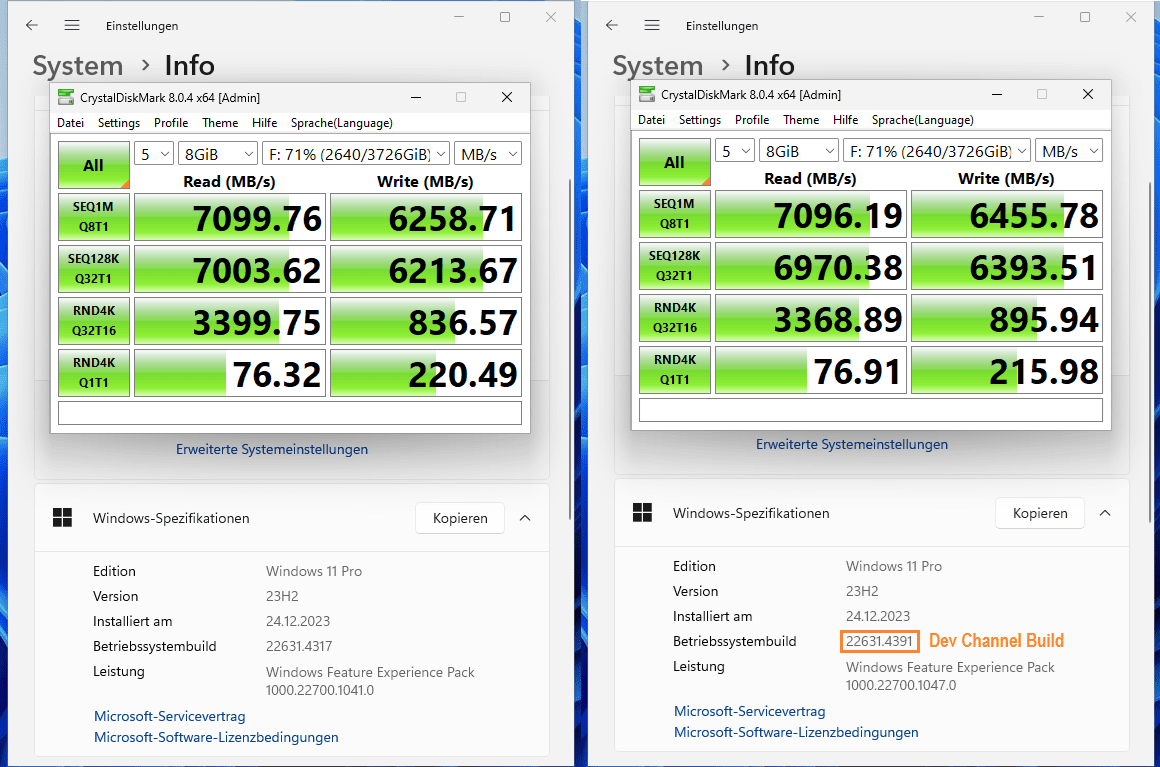This screenshot has width=1160, height=767.
Task: Open Profile menu in right CrystalDiskMark
Action: (752, 120)
